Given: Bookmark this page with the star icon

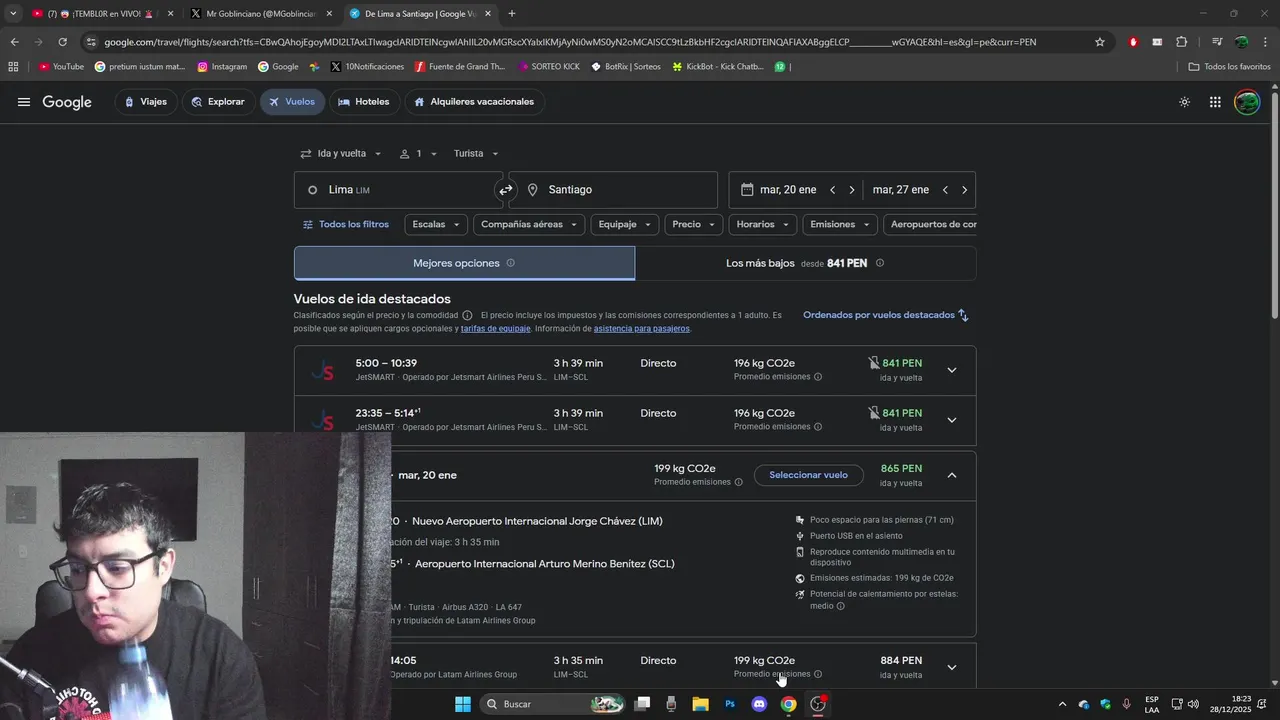Looking at the screenshot, I should [x=1100, y=42].
